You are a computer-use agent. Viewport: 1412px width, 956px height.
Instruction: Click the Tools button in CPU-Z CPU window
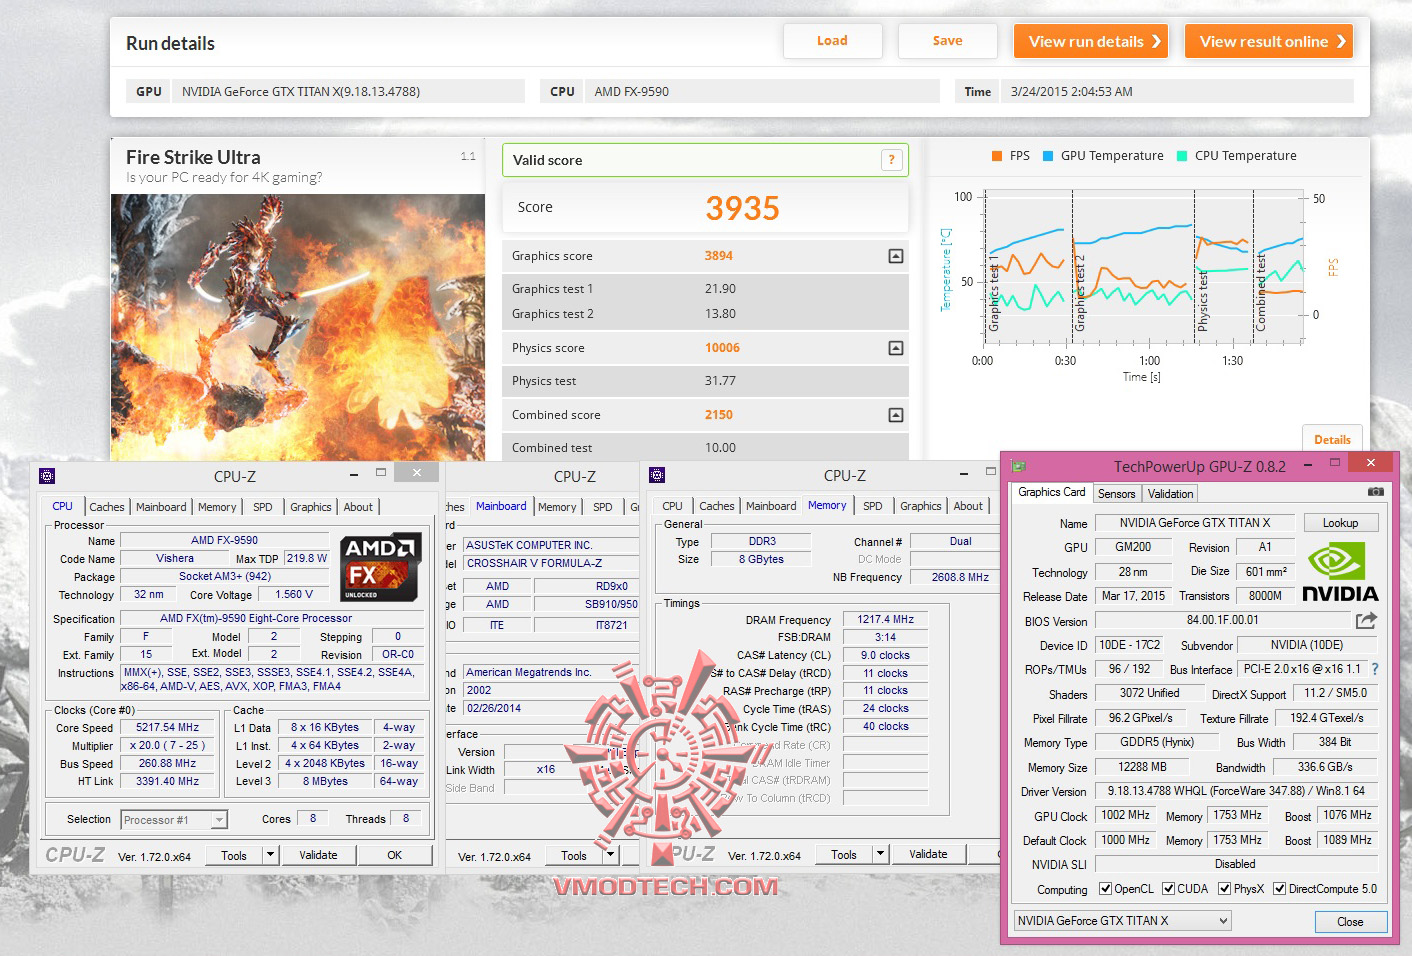click(234, 855)
